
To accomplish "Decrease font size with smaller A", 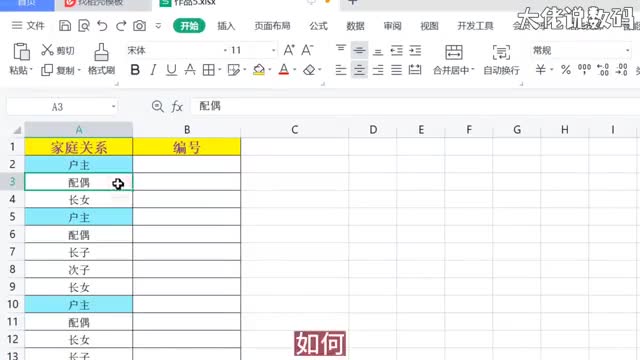I will click(x=307, y=50).
